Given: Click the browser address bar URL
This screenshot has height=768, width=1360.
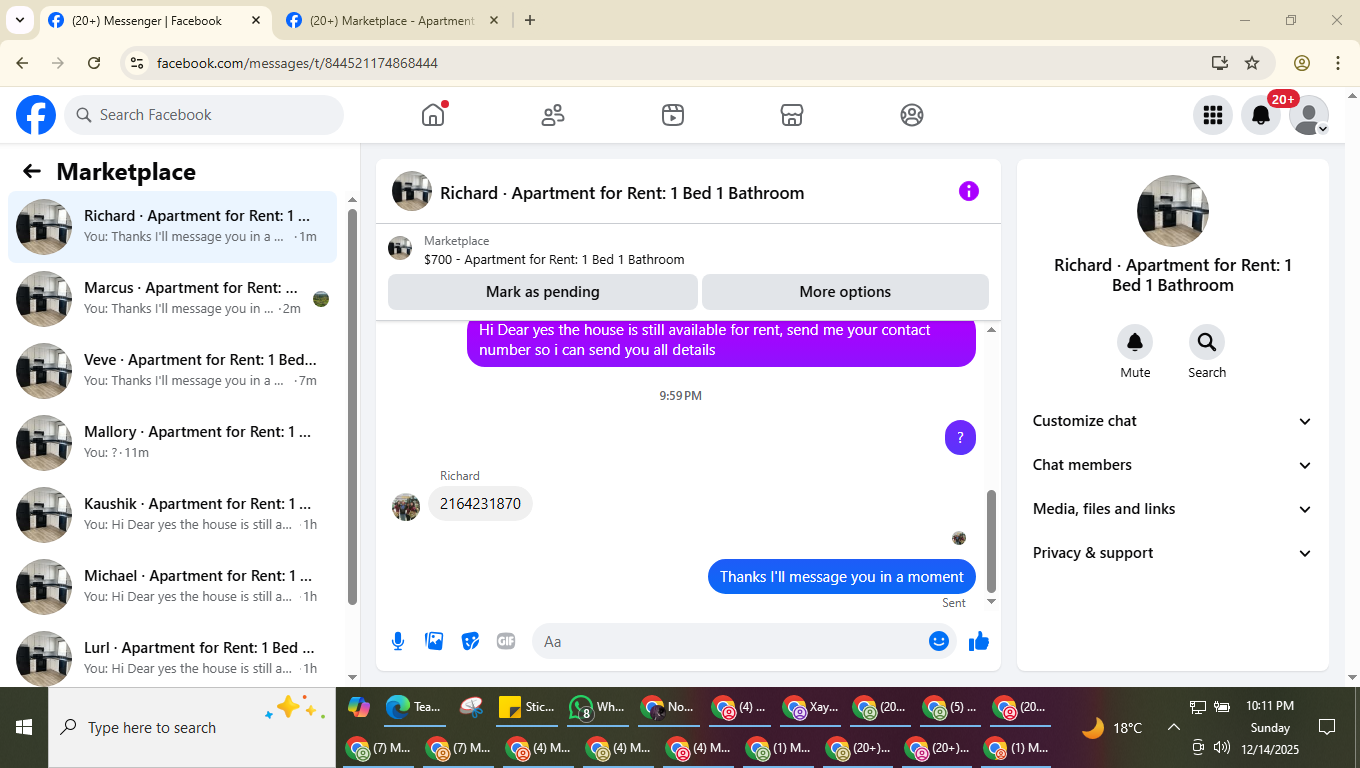Looking at the screenshot, I should click(x=297, y=63).
